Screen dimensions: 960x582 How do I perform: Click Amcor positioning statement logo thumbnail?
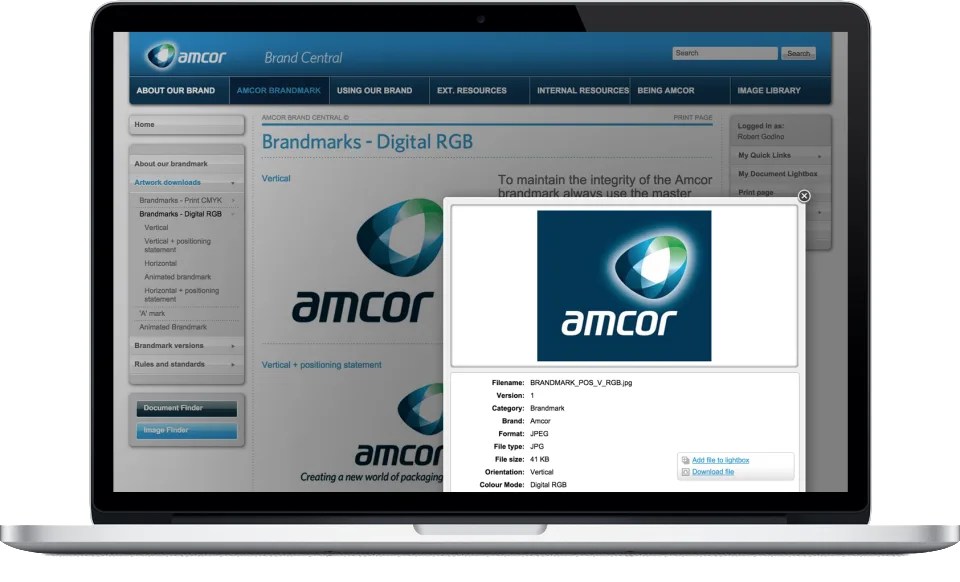[372, 432]
